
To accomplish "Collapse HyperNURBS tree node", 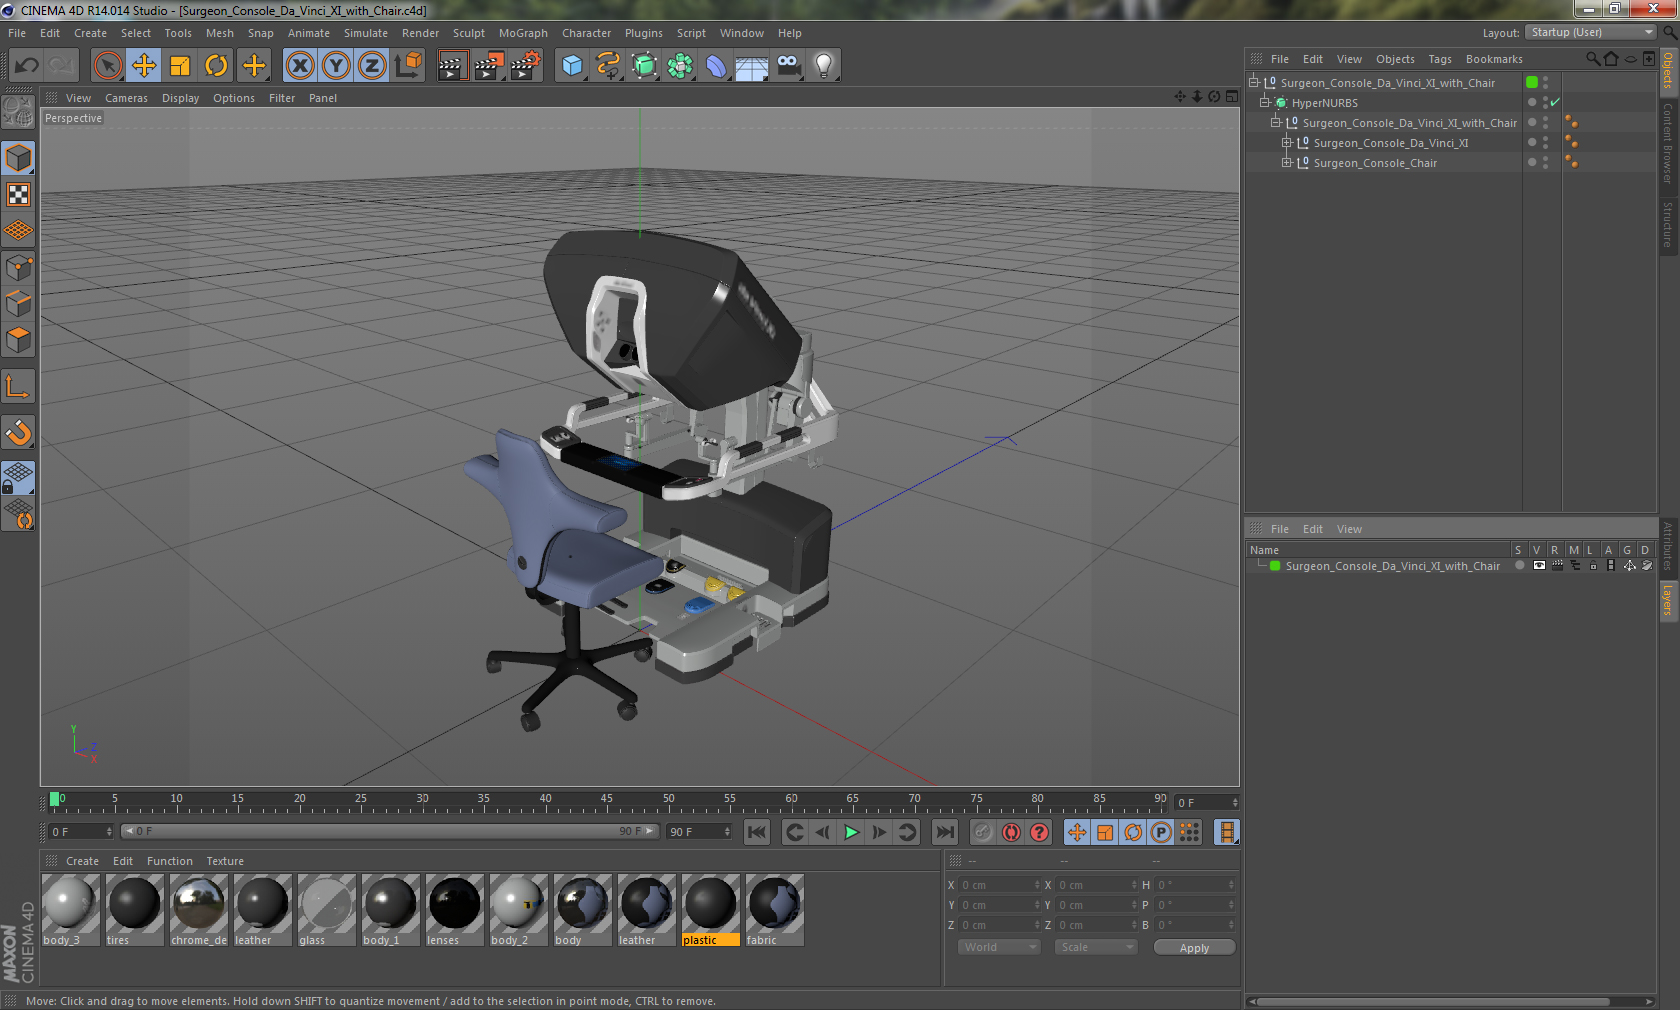I will [x=1264, y=103].
